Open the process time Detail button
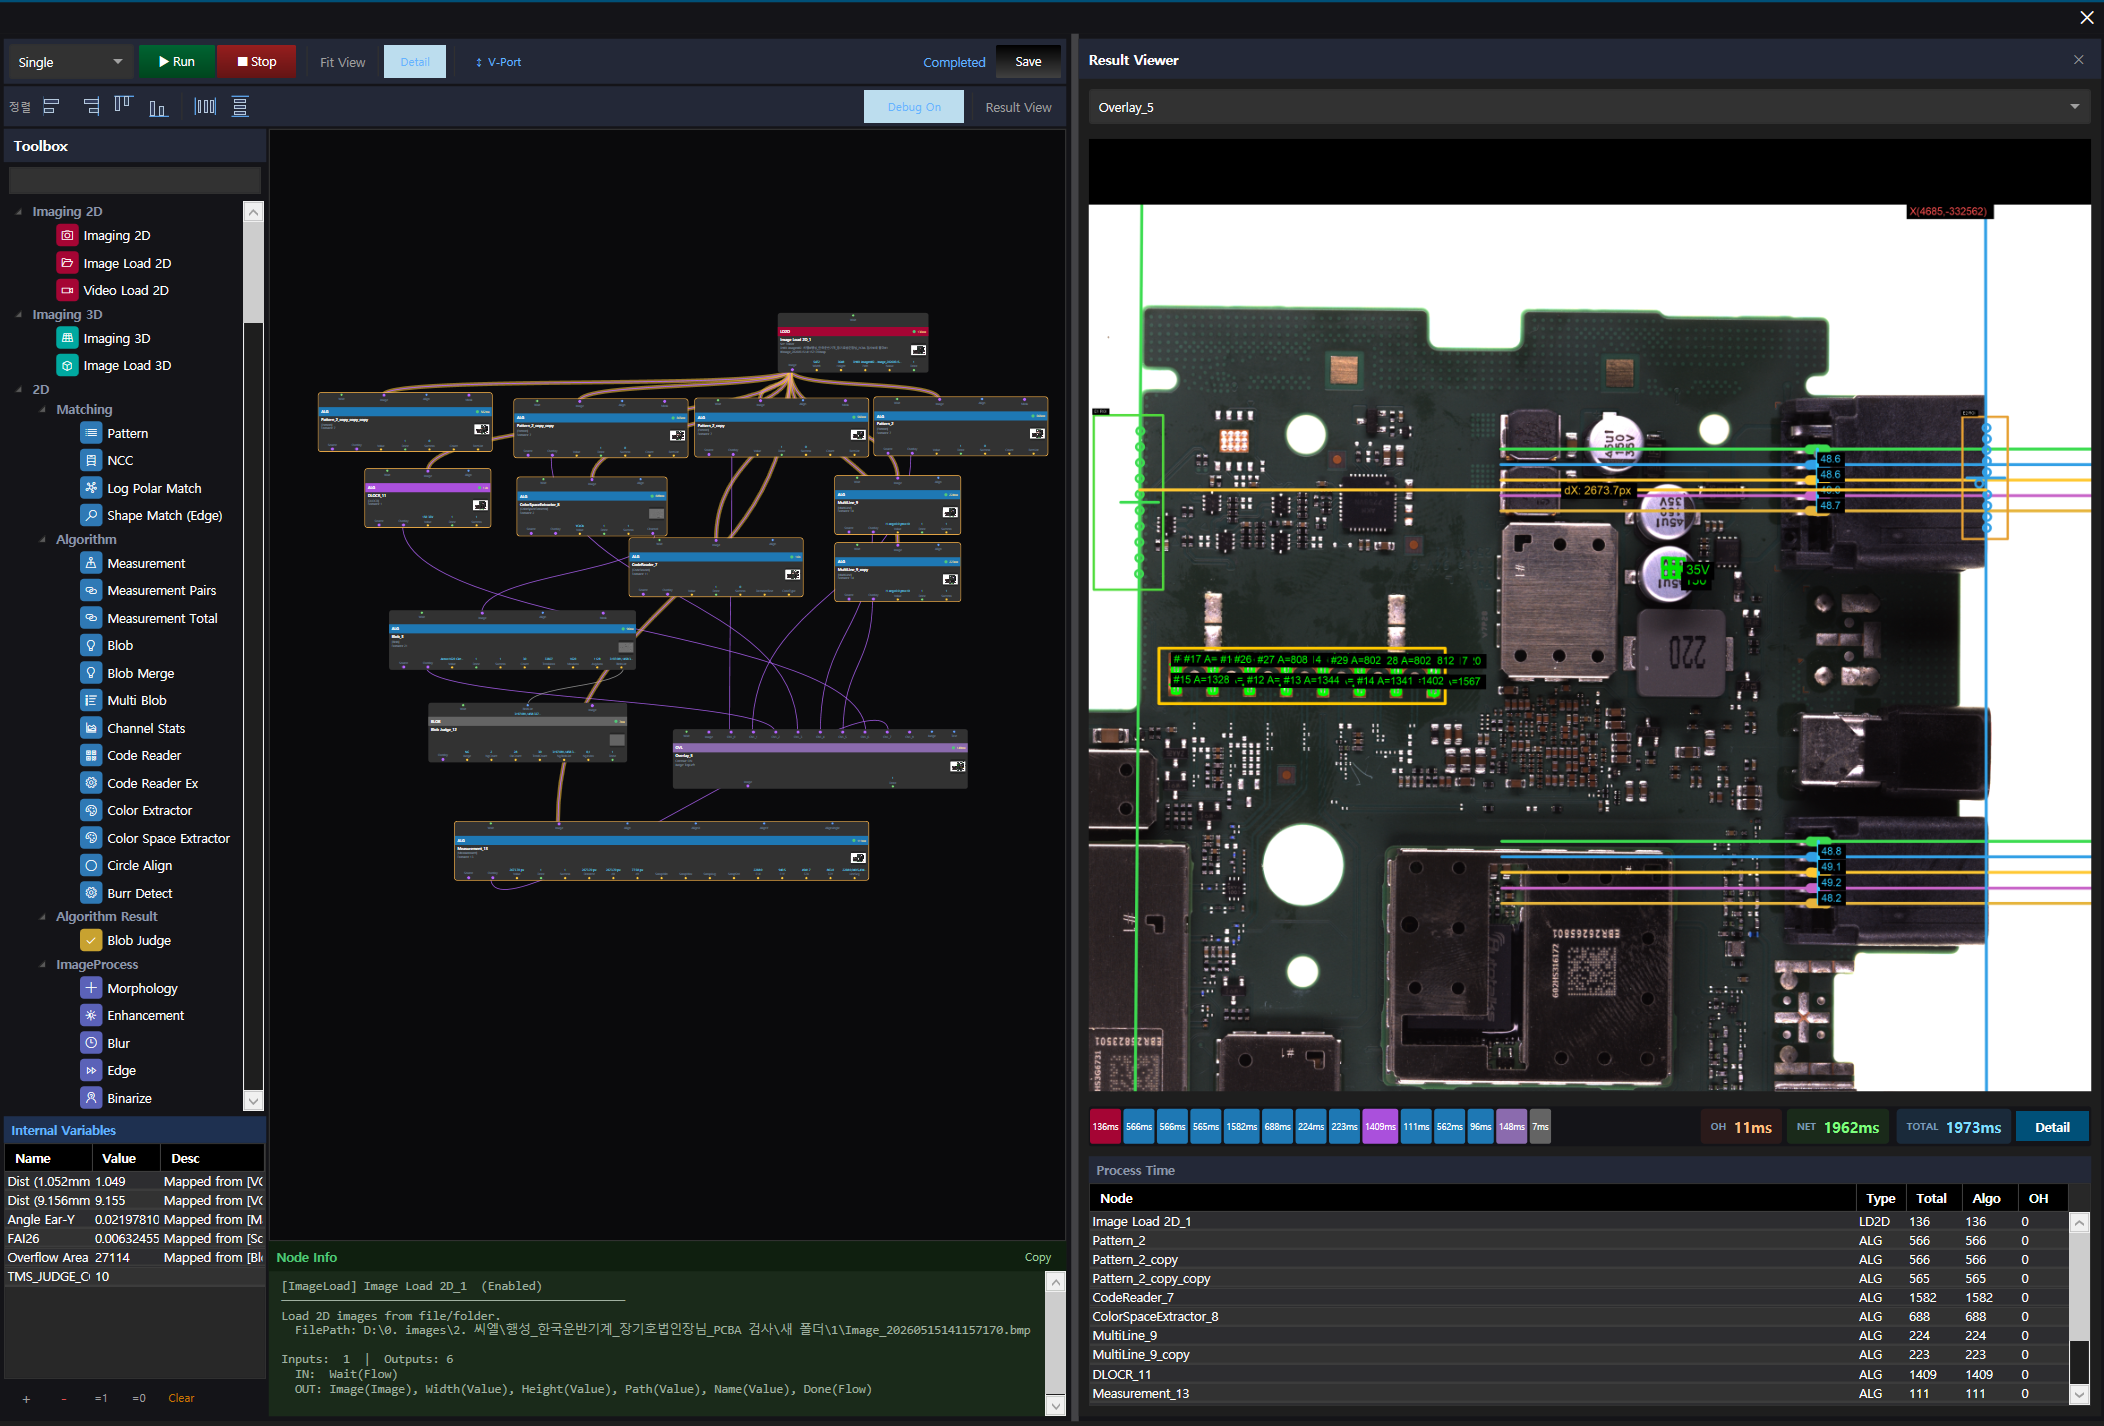This screenshot has height=1426, width=2104. 2052,1127
